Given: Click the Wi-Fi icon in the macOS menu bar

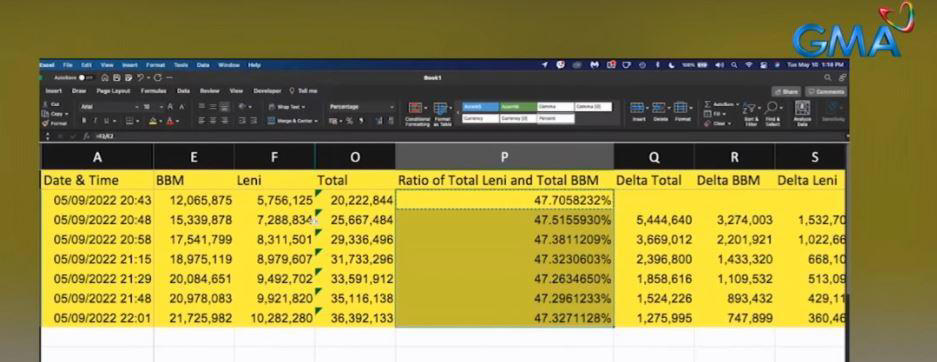Looking at the screenshot, I should pos(748,65).
